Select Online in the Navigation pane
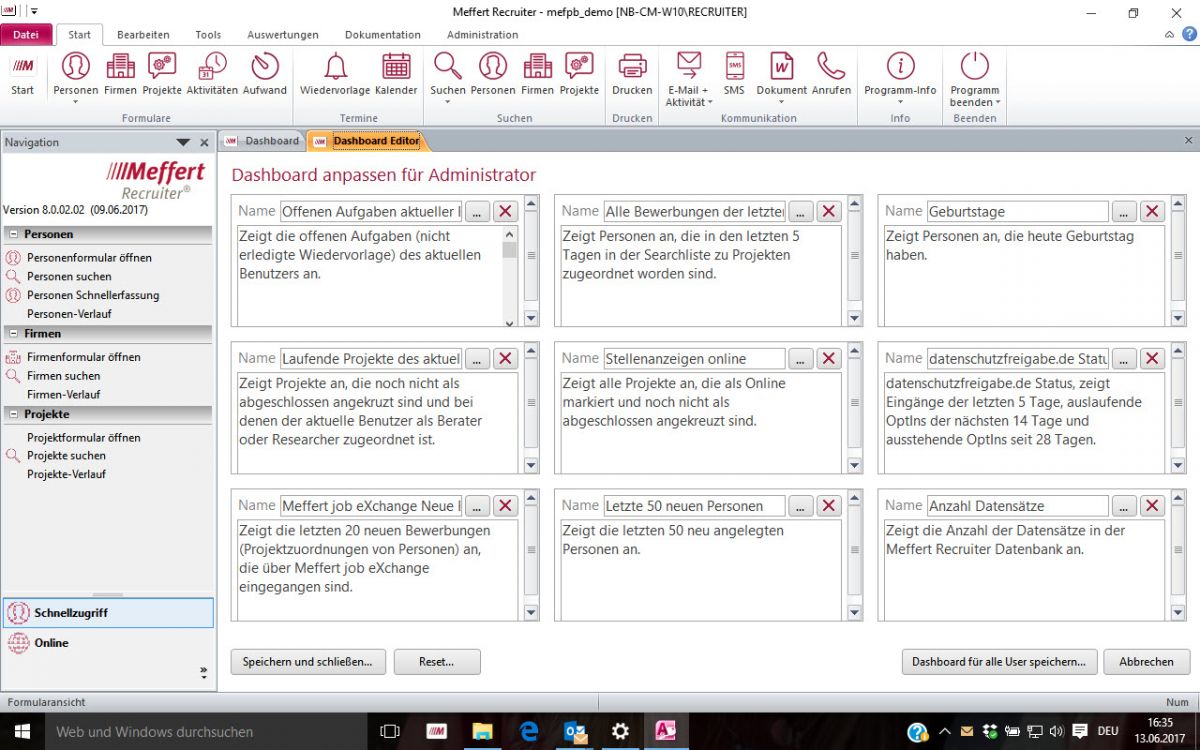This screenshot has height=750, width=1200. click(108, 643)
